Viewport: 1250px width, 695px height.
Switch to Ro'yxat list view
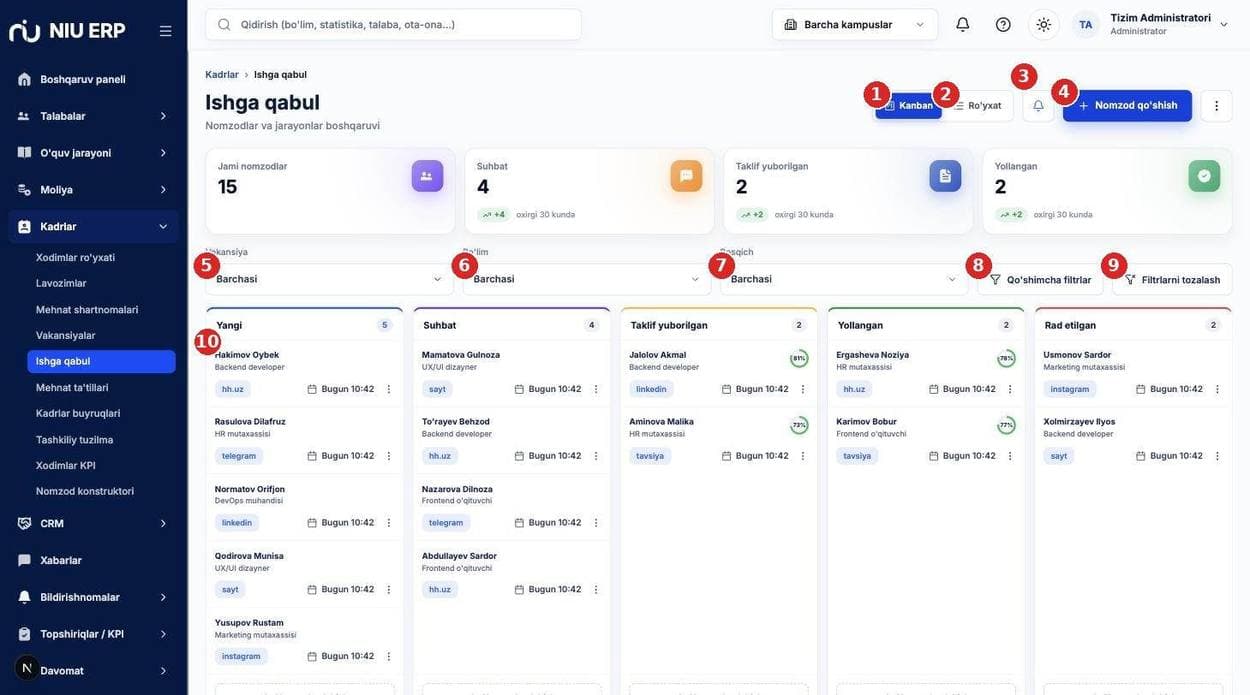[978, 106]
